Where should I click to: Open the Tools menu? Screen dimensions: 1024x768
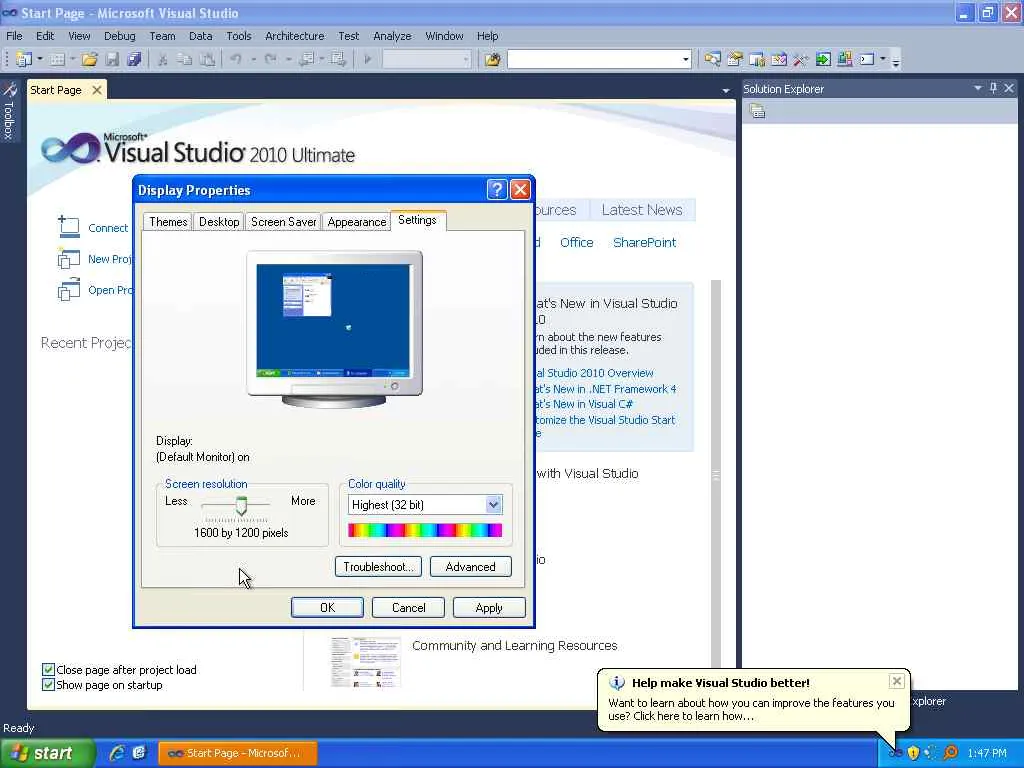pos(238,36)
